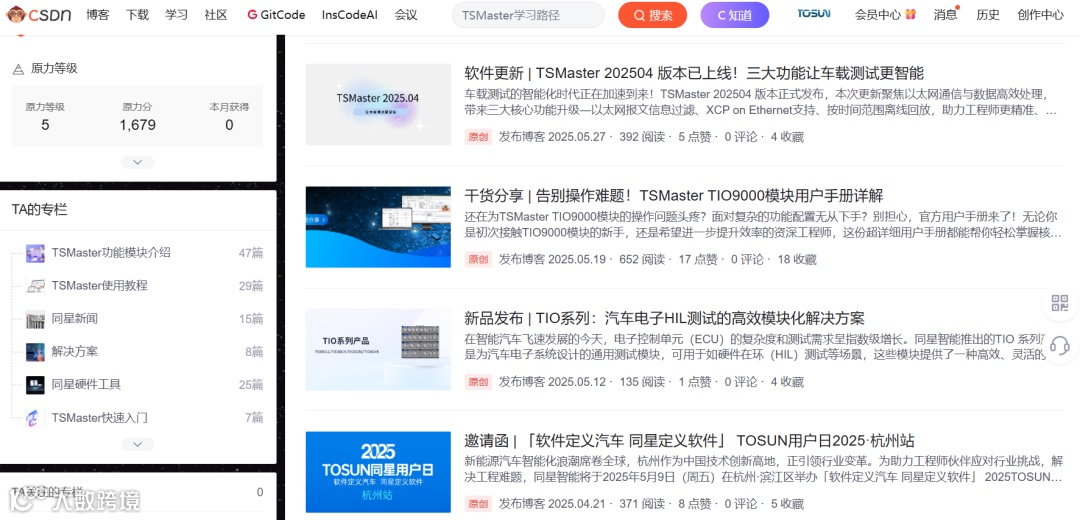The image size is (1080, 520).
Task: Click 本月获得 value 0
Action: pos(229,125)
